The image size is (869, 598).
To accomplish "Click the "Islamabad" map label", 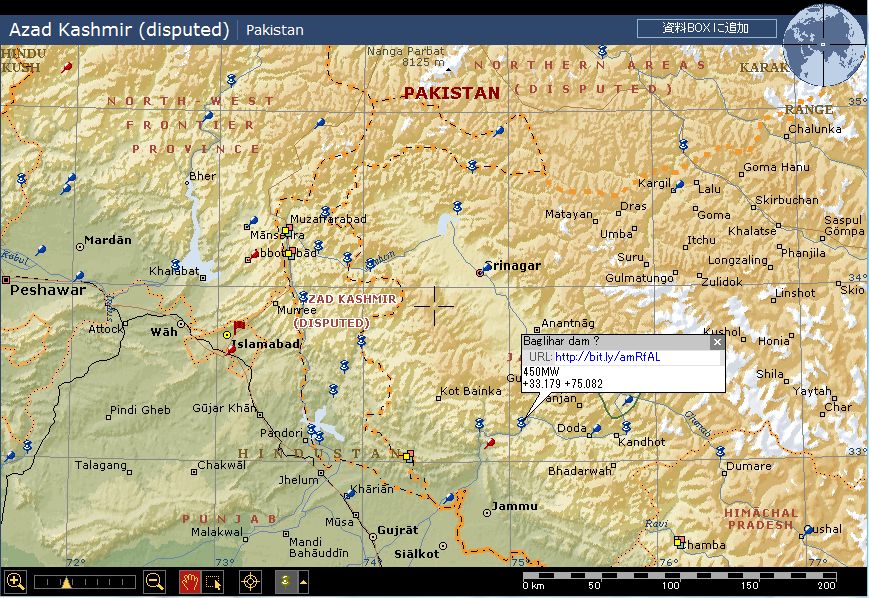I will [265, 344].
